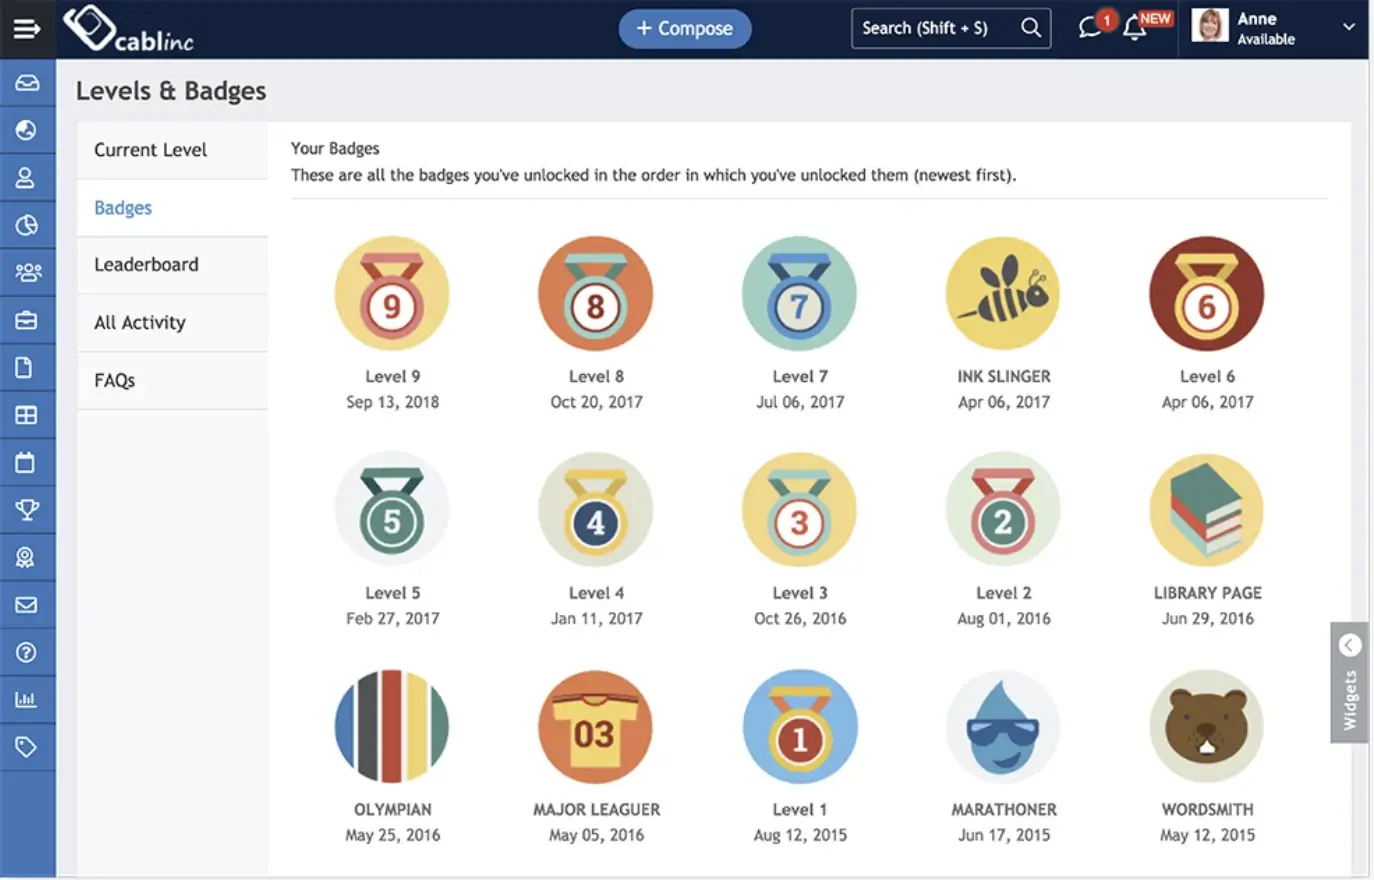Screen dimensions: 1374x880
Task: Open the help question mark icon
Action: 27,652
